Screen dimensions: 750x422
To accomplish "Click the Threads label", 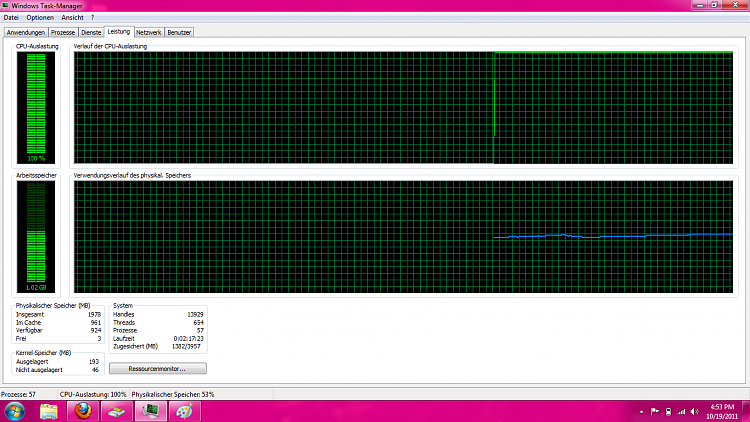I will pyautogui.click(x=124, y=322).
